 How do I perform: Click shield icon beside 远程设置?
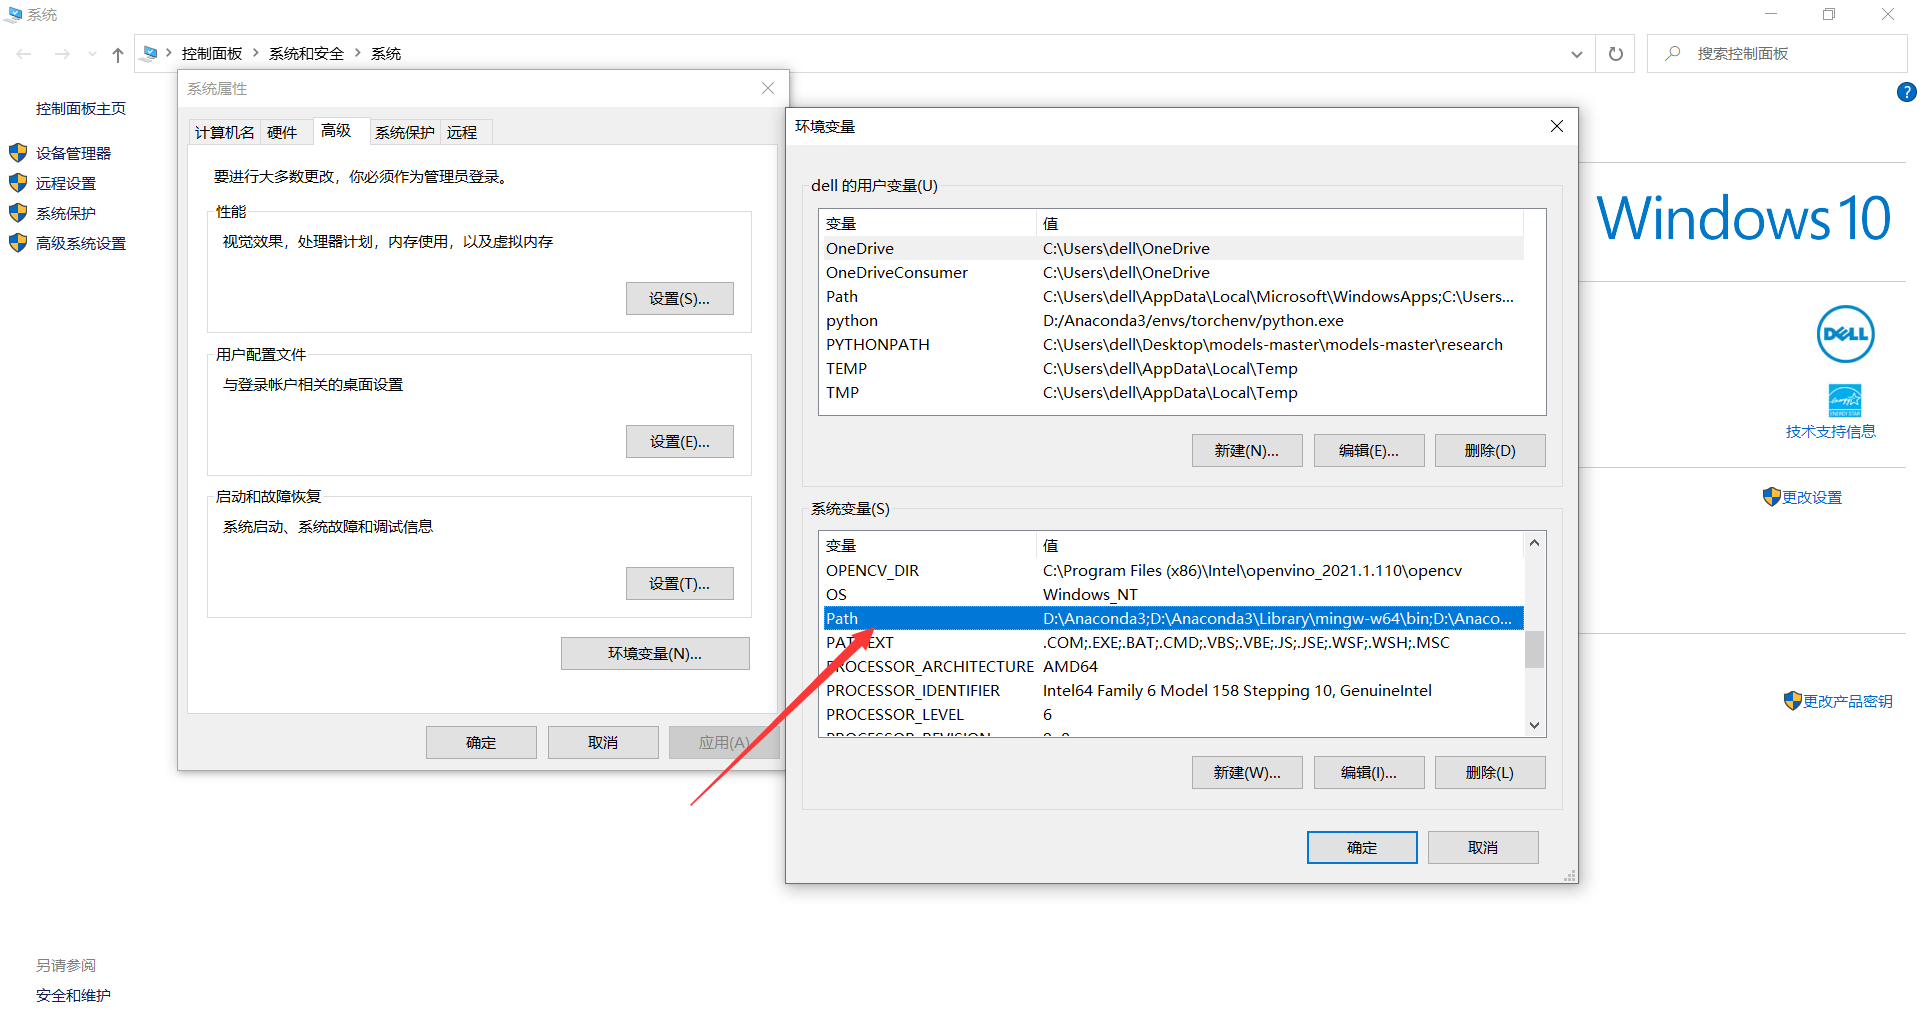(18, 183)
